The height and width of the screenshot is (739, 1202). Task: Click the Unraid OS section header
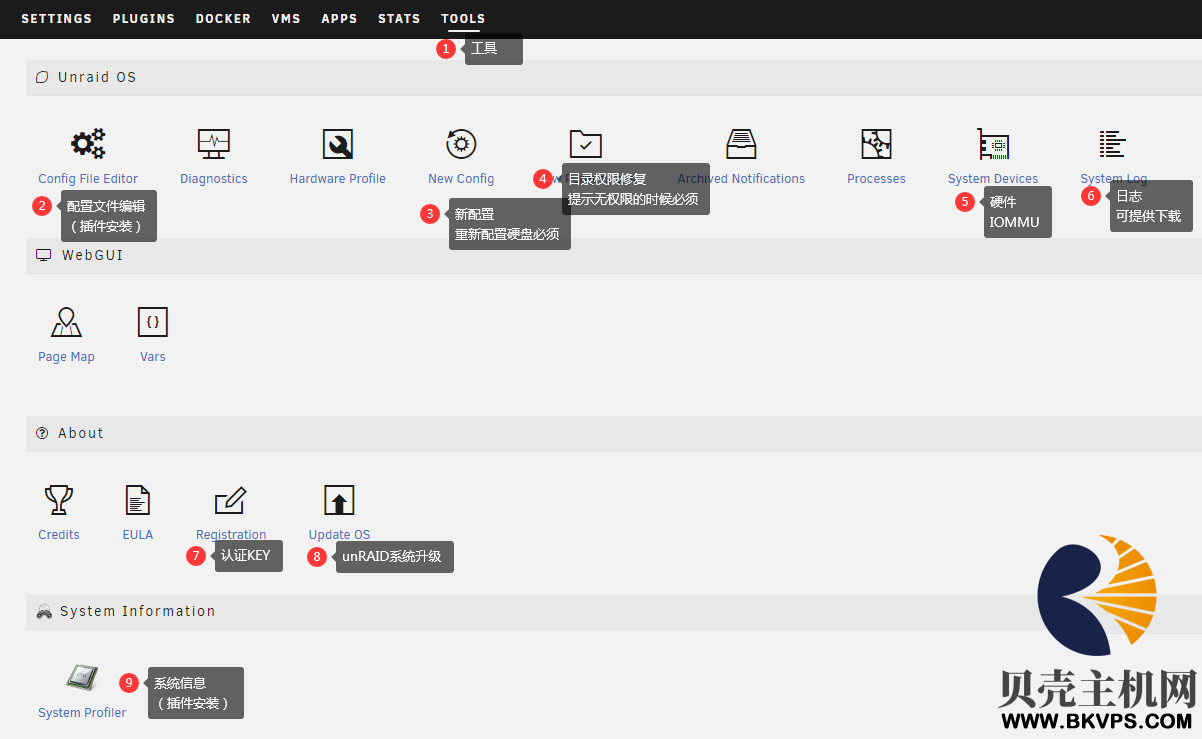click(x=614, y=78)
